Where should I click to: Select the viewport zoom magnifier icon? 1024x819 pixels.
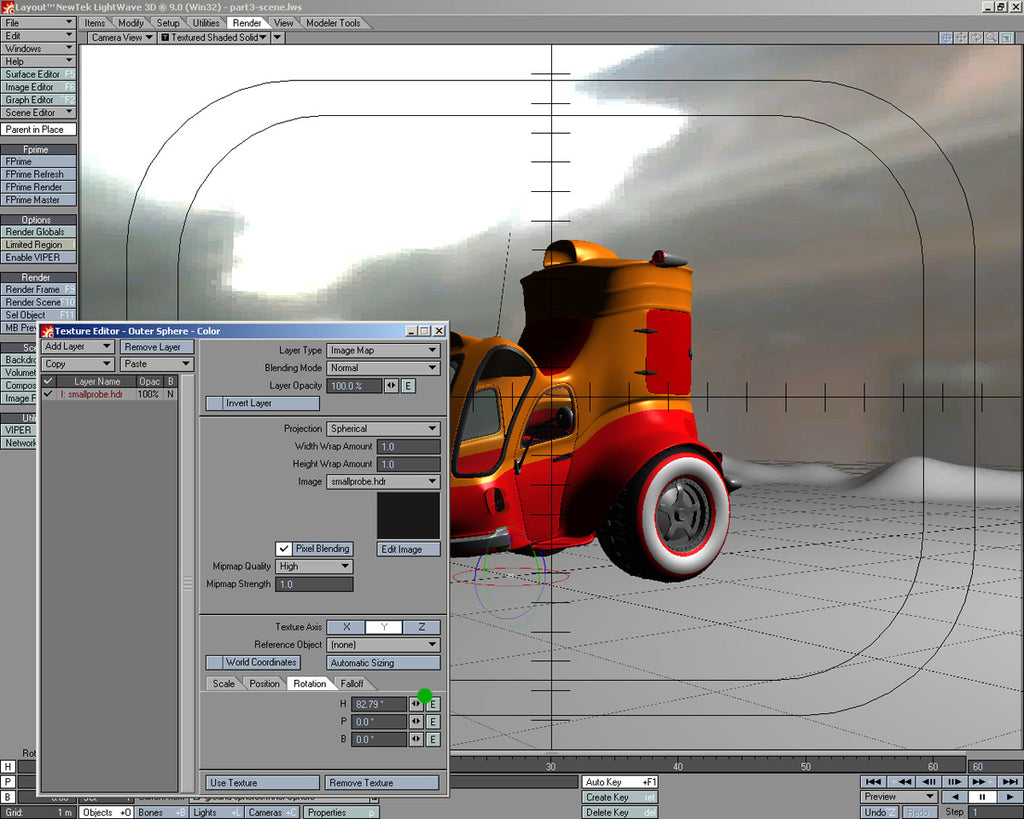[990, 38]
